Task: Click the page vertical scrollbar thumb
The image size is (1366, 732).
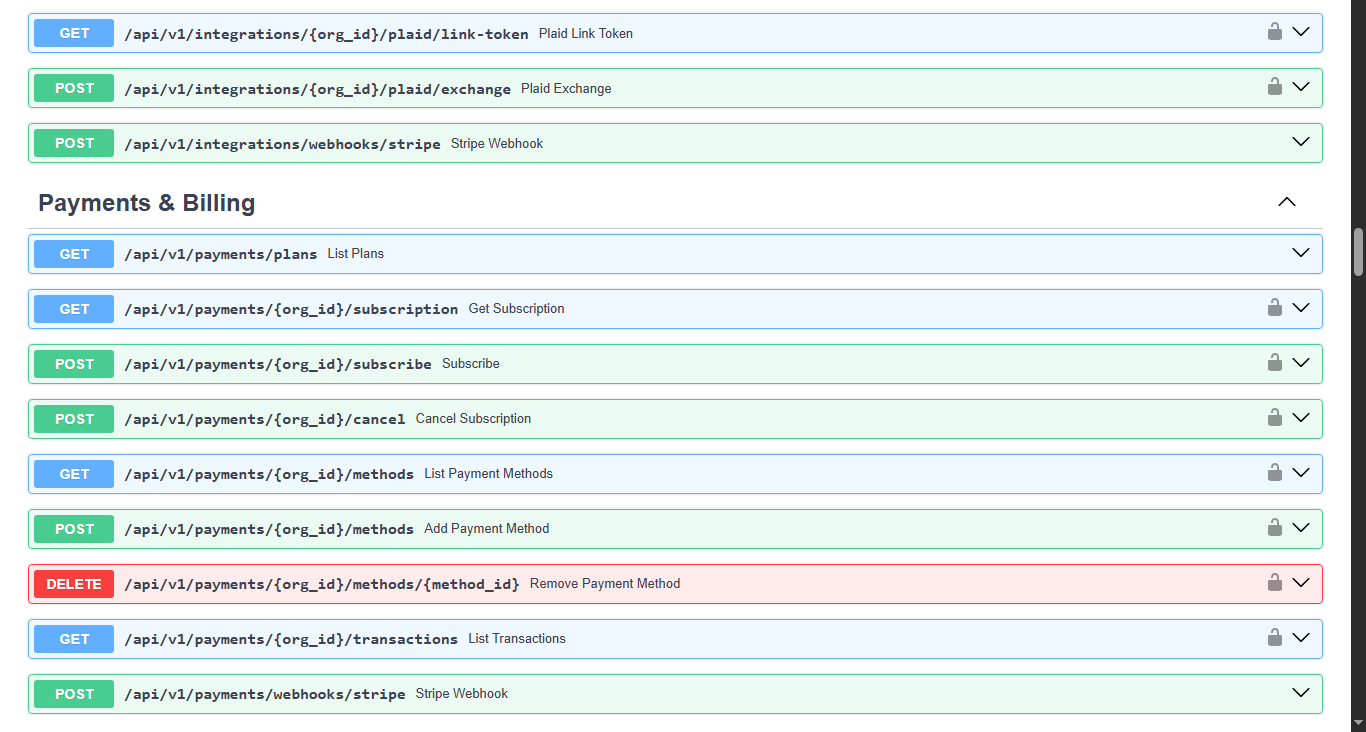Action: click(1358, 251)
